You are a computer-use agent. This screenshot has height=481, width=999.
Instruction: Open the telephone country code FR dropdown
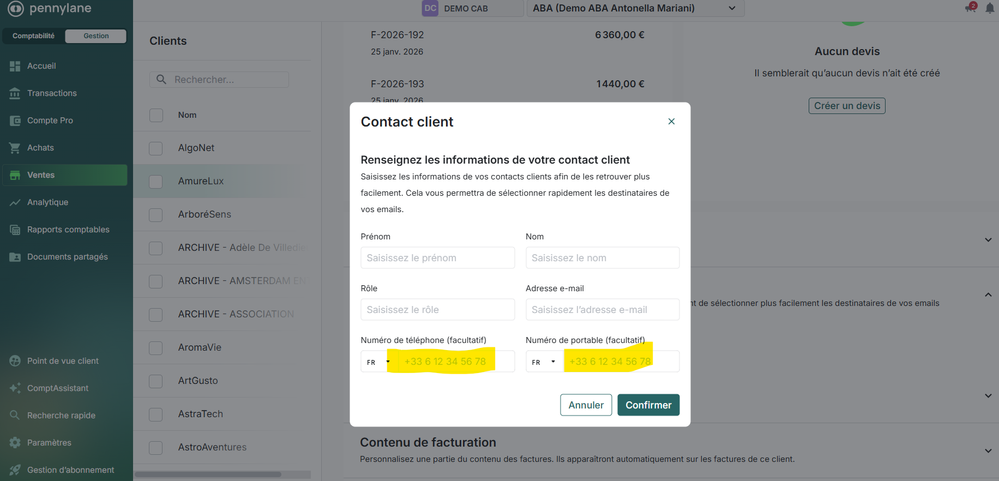[376, 362]
